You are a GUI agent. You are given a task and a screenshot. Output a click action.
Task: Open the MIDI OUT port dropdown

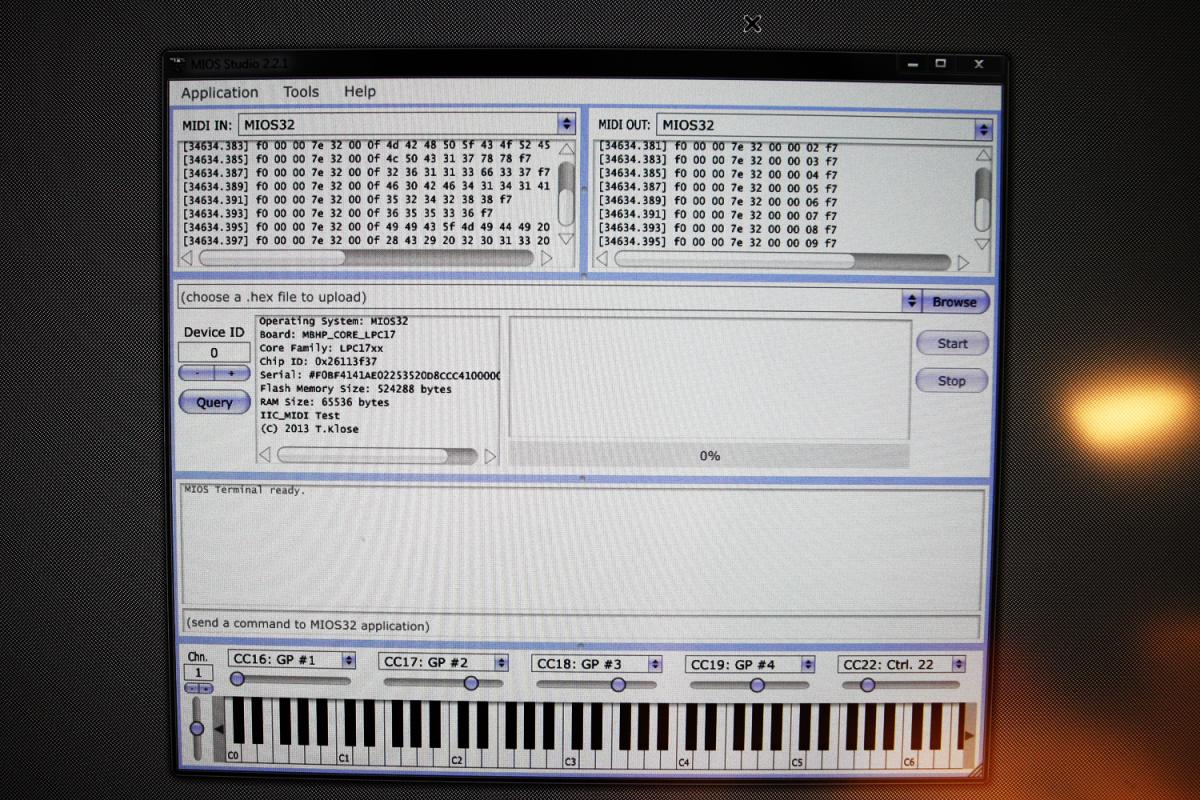[983, 129]
